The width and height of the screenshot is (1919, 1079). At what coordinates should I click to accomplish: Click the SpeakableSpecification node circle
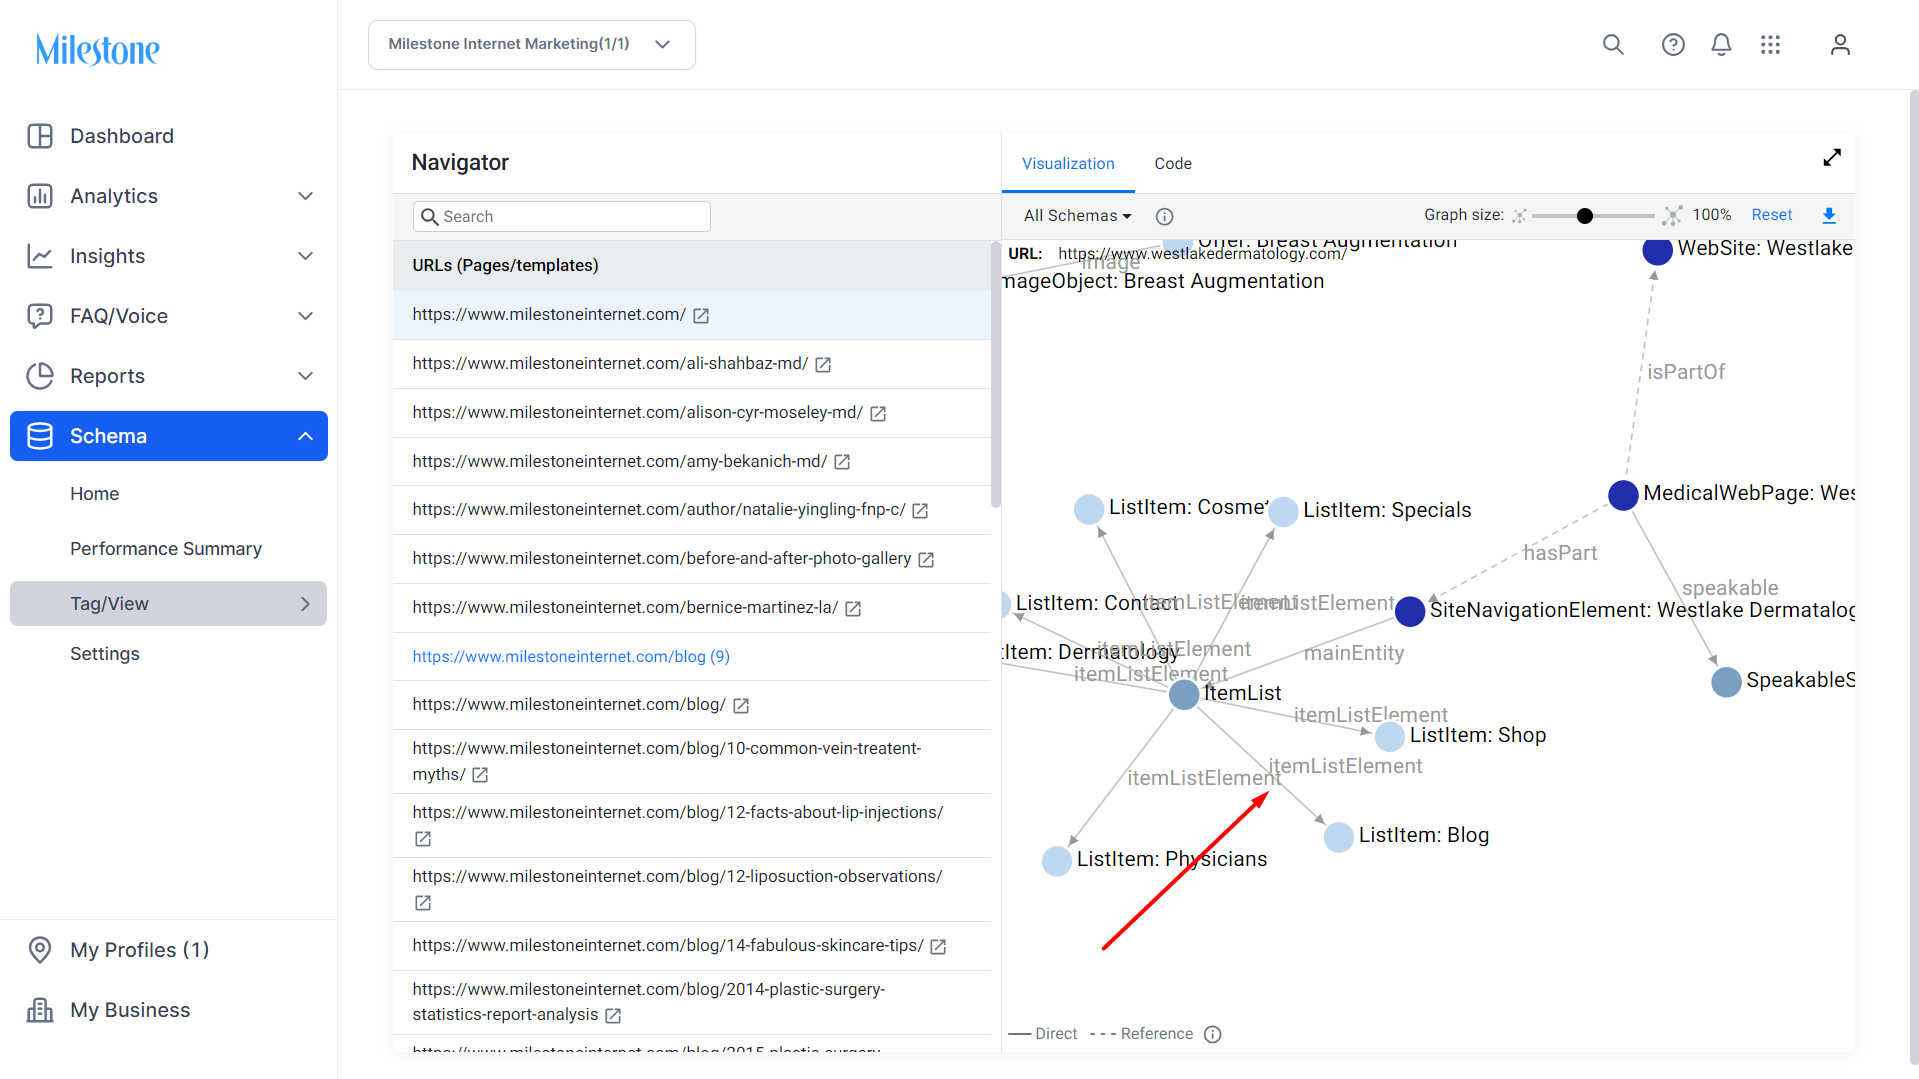(1726, 683)
